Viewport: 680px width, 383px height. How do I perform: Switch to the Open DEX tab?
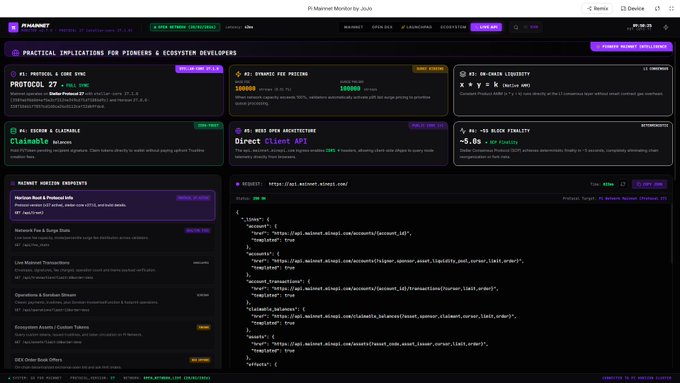(x=382, y=27)
